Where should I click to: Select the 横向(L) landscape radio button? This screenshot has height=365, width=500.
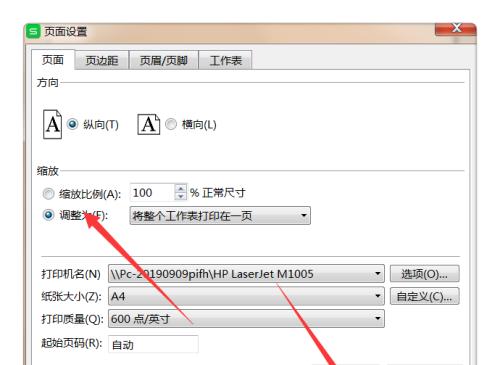pos(171,124)
